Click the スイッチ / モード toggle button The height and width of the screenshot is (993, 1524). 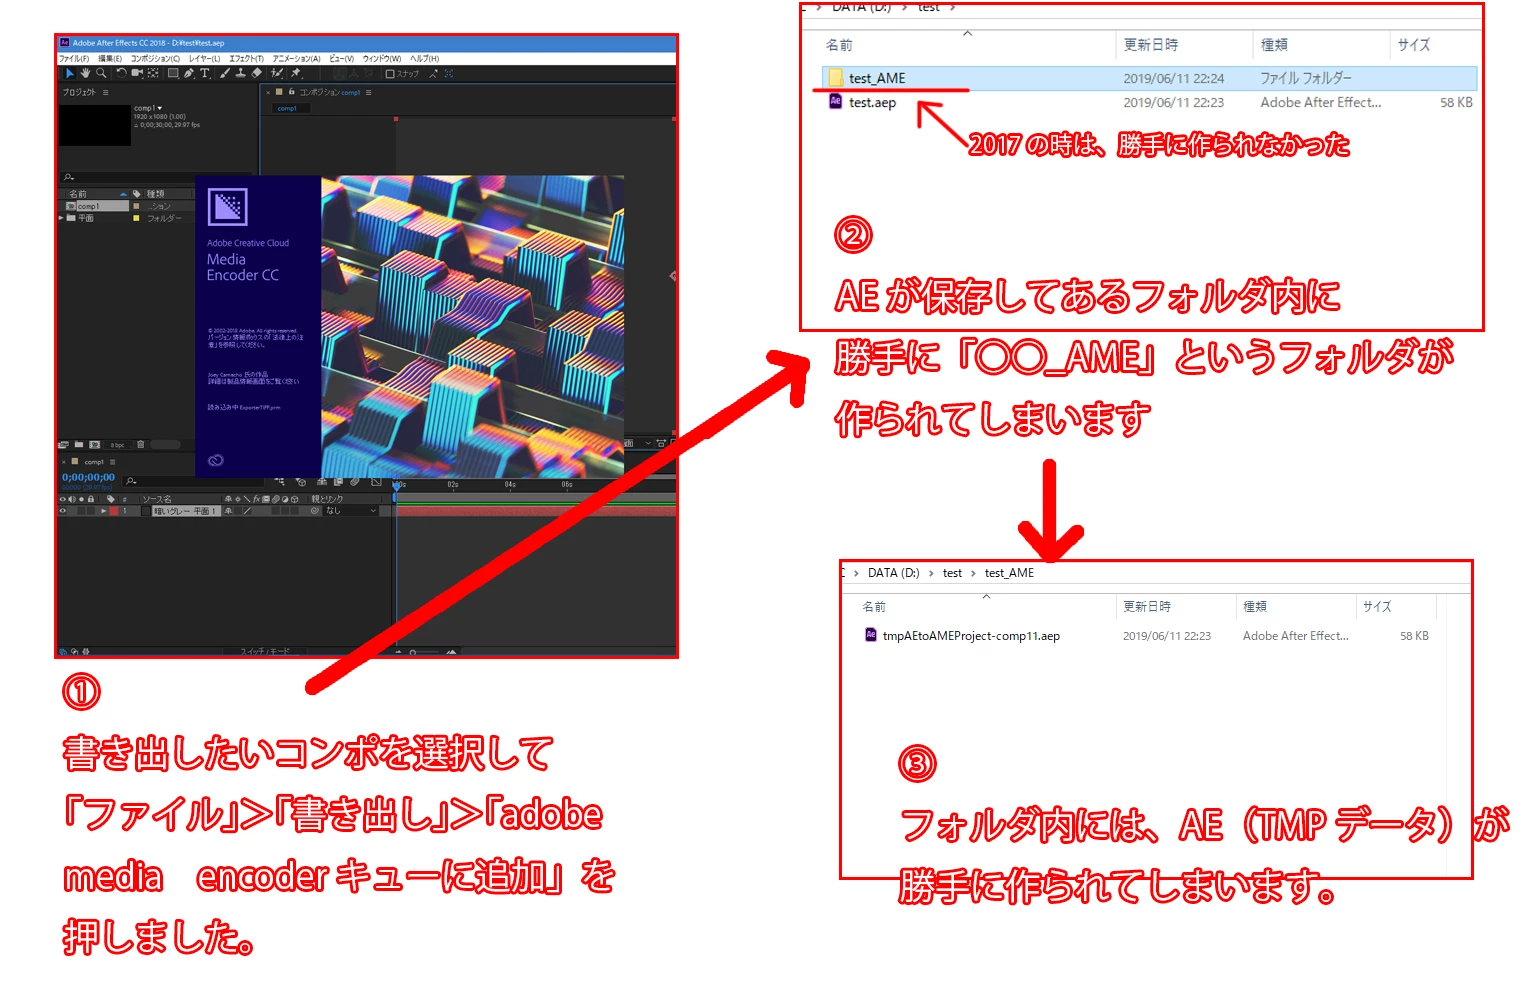(265, 651)
